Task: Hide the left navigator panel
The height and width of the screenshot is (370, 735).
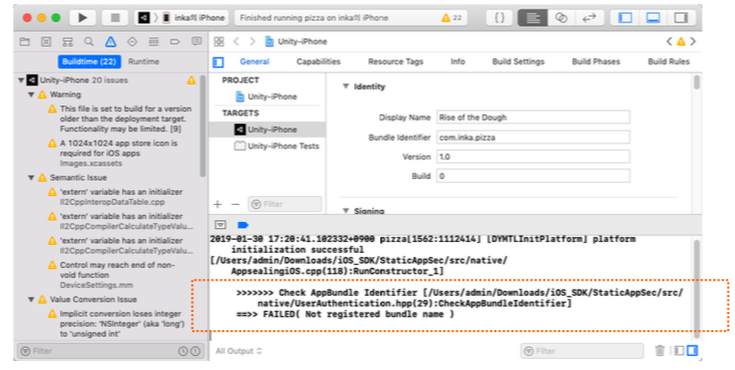Action: coord(625,18)
